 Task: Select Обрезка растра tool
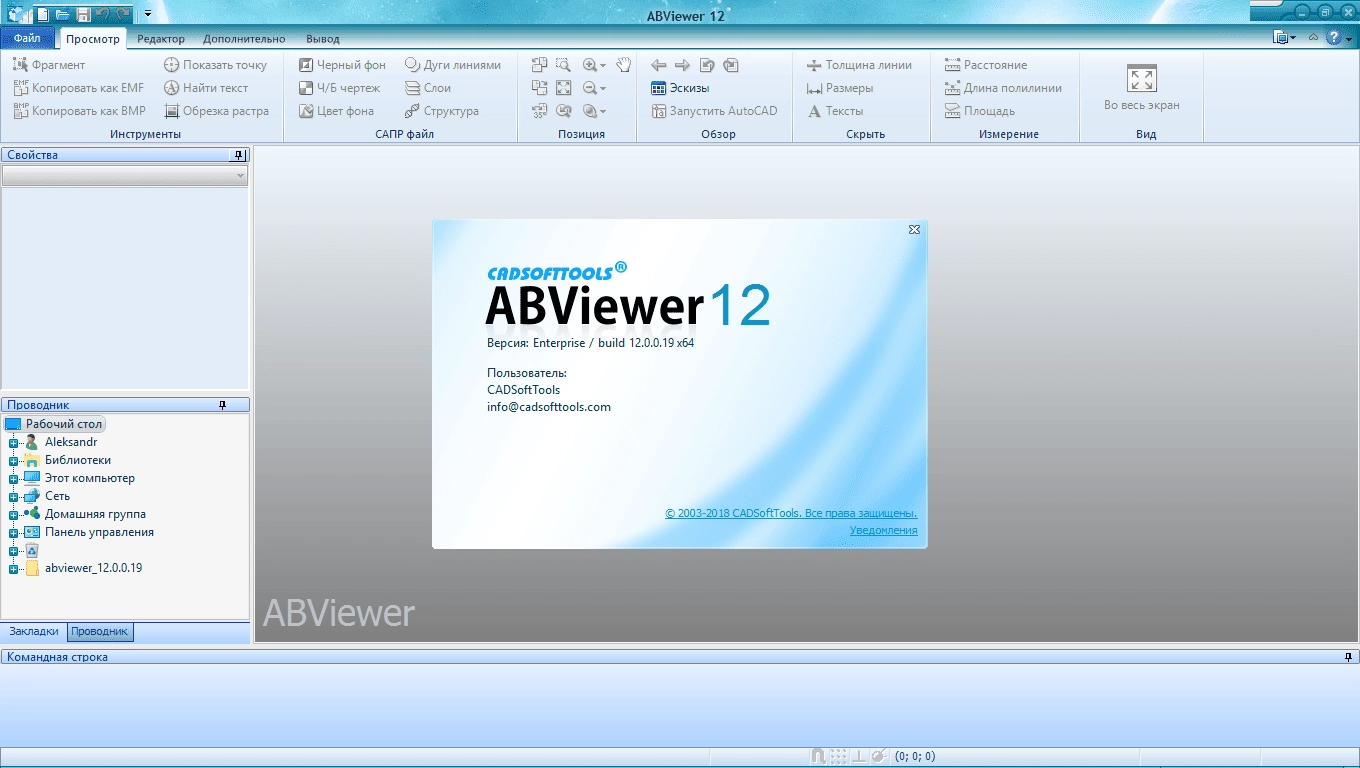point(217,111)
